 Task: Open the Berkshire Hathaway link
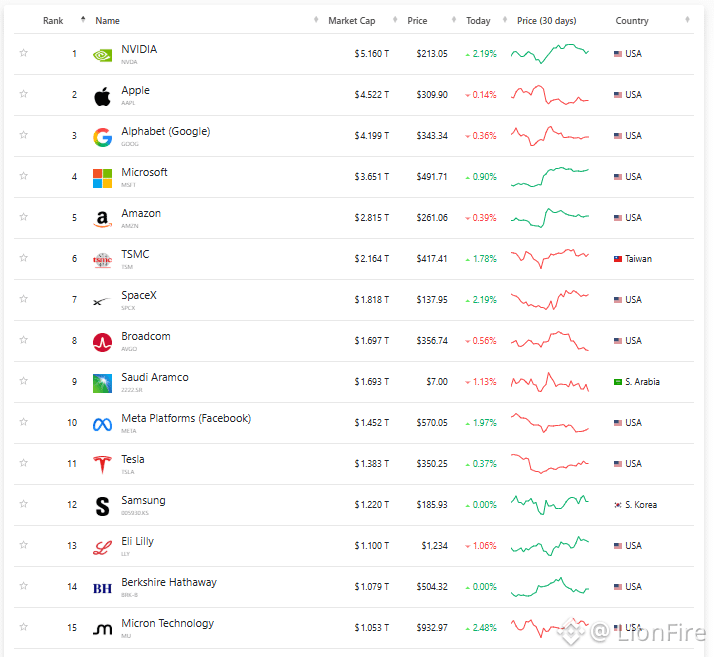point(169,582)
